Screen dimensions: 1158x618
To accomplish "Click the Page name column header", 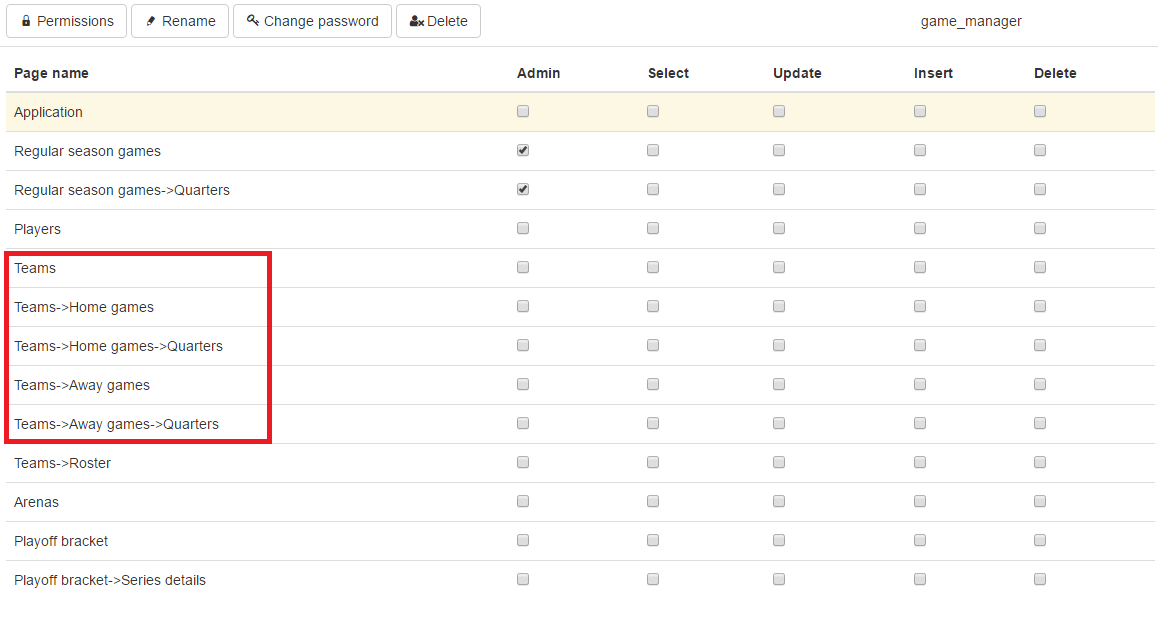I will (x=51, y=73).
